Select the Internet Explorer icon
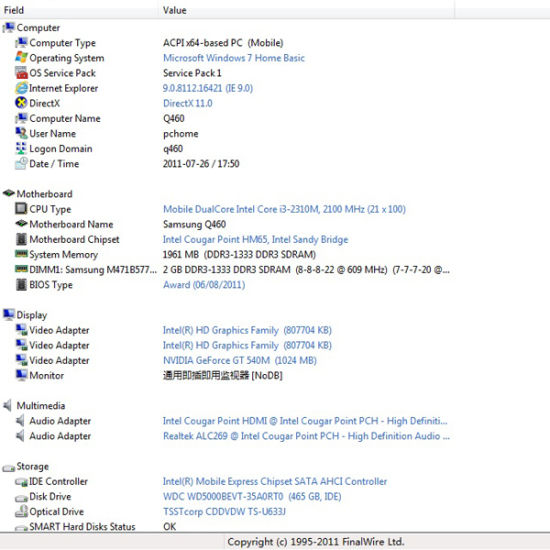Viewport: 550px width, 550px height. [21, 88]
